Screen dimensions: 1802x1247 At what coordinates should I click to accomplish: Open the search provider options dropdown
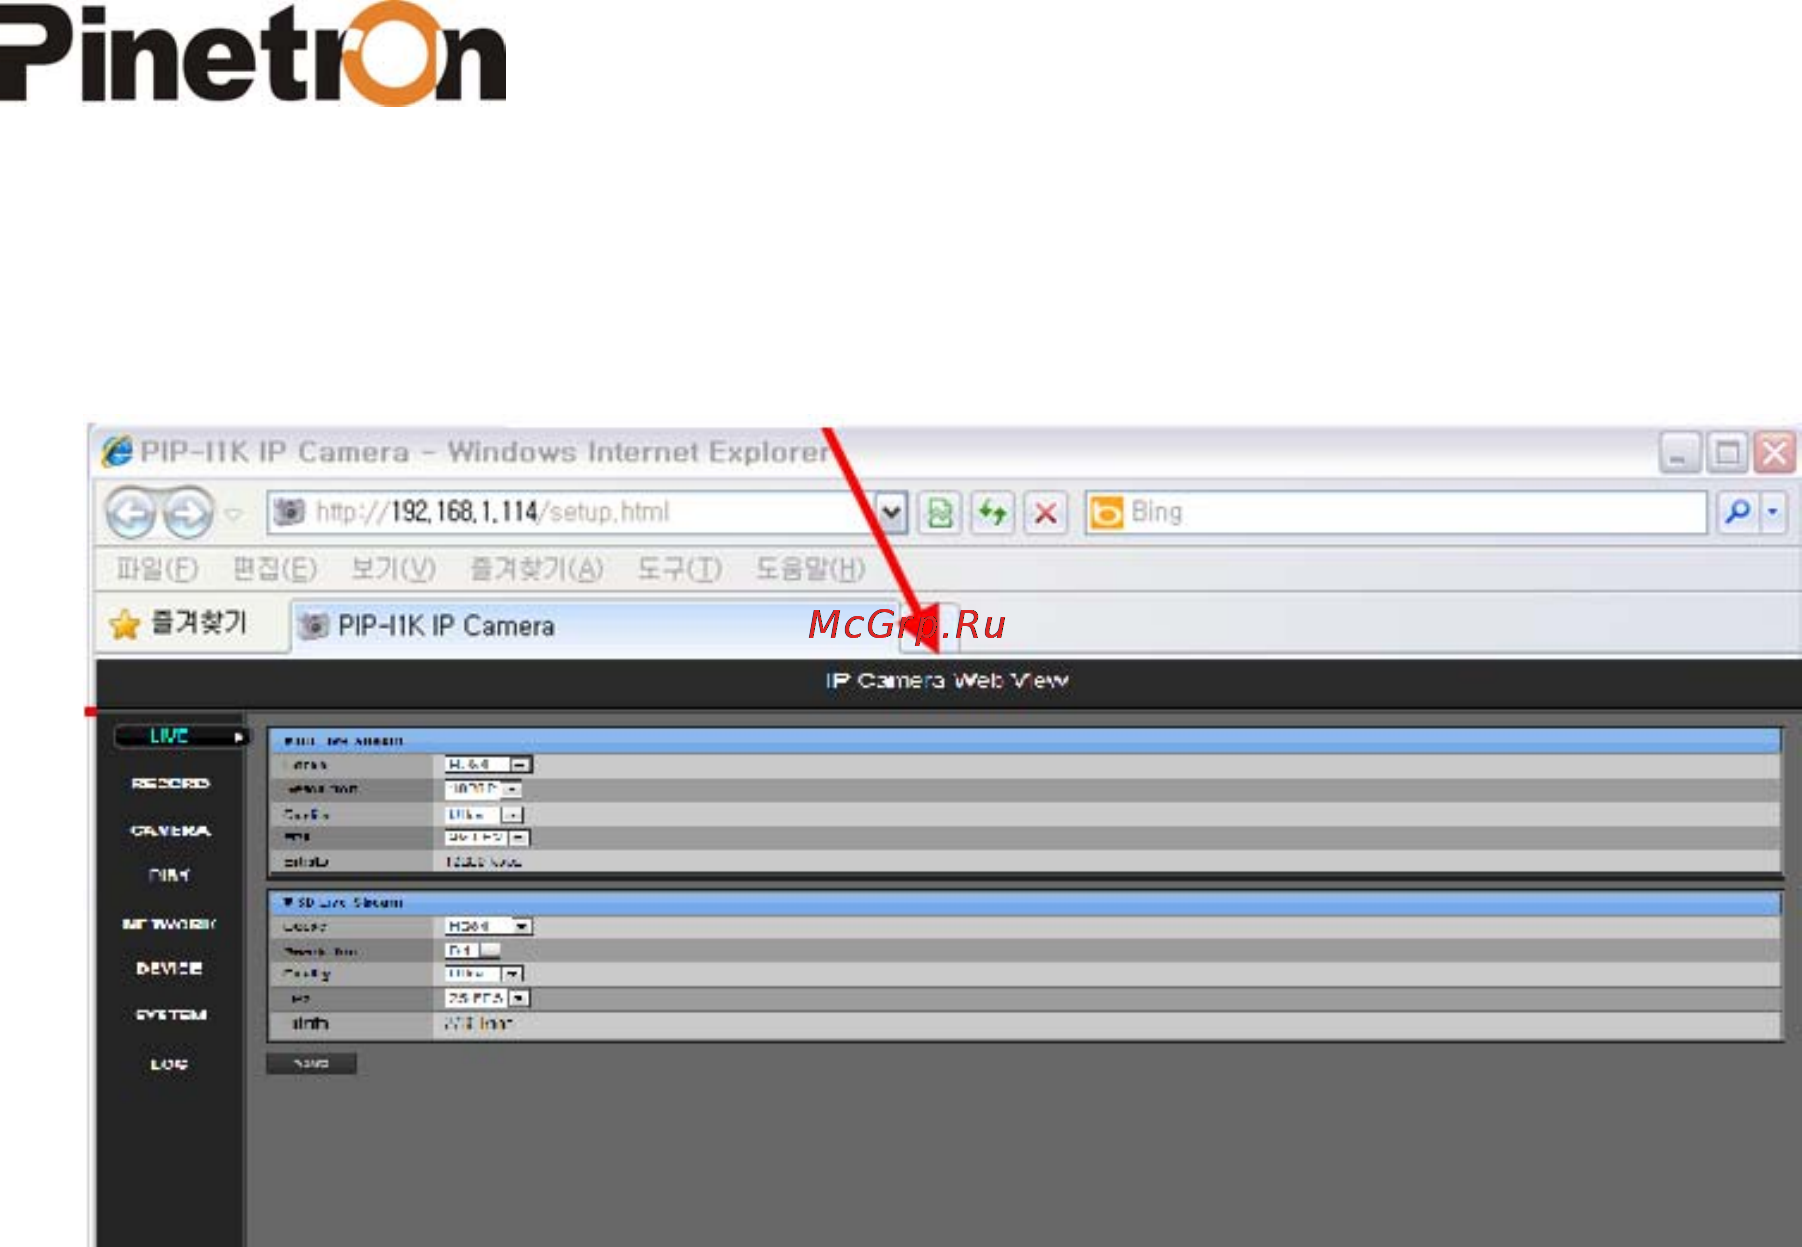point(1773,512)
